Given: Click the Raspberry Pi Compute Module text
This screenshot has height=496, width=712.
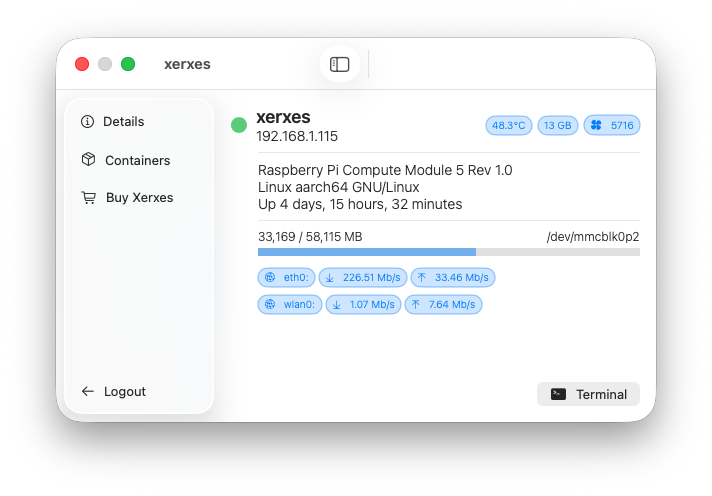Looking at the screenshot, I should (385, 170).
